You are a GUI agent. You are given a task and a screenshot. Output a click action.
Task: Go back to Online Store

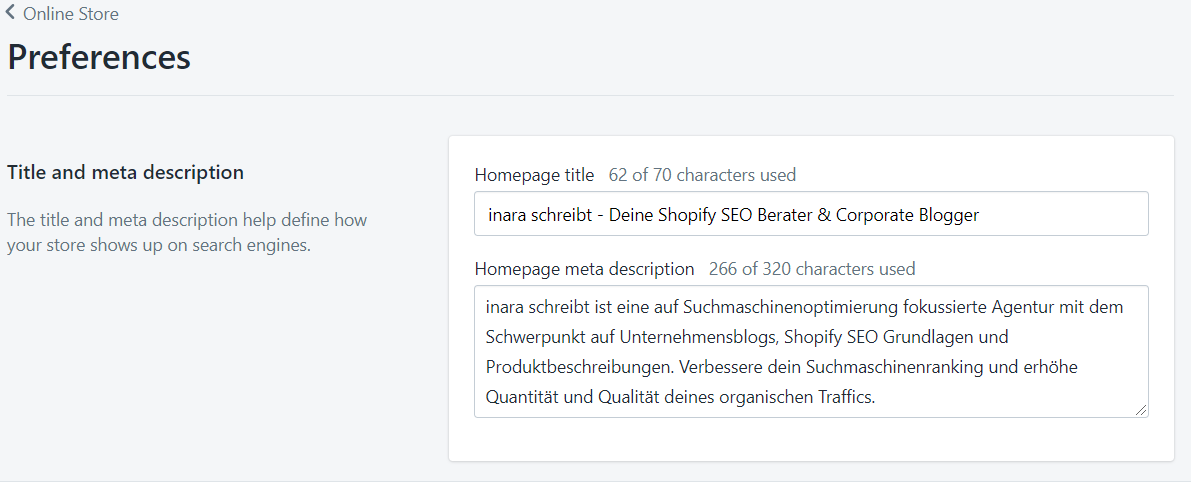[70, 14]
